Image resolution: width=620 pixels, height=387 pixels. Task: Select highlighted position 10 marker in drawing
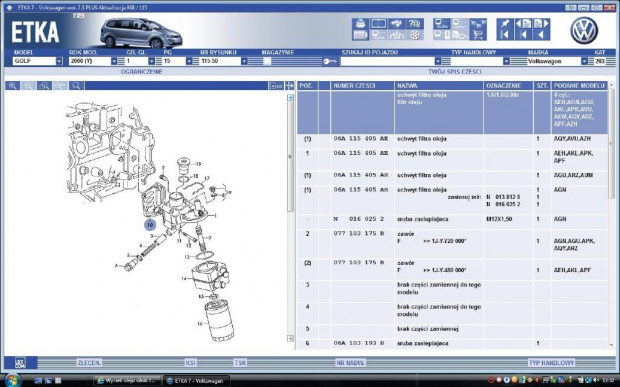click(149, 225)
